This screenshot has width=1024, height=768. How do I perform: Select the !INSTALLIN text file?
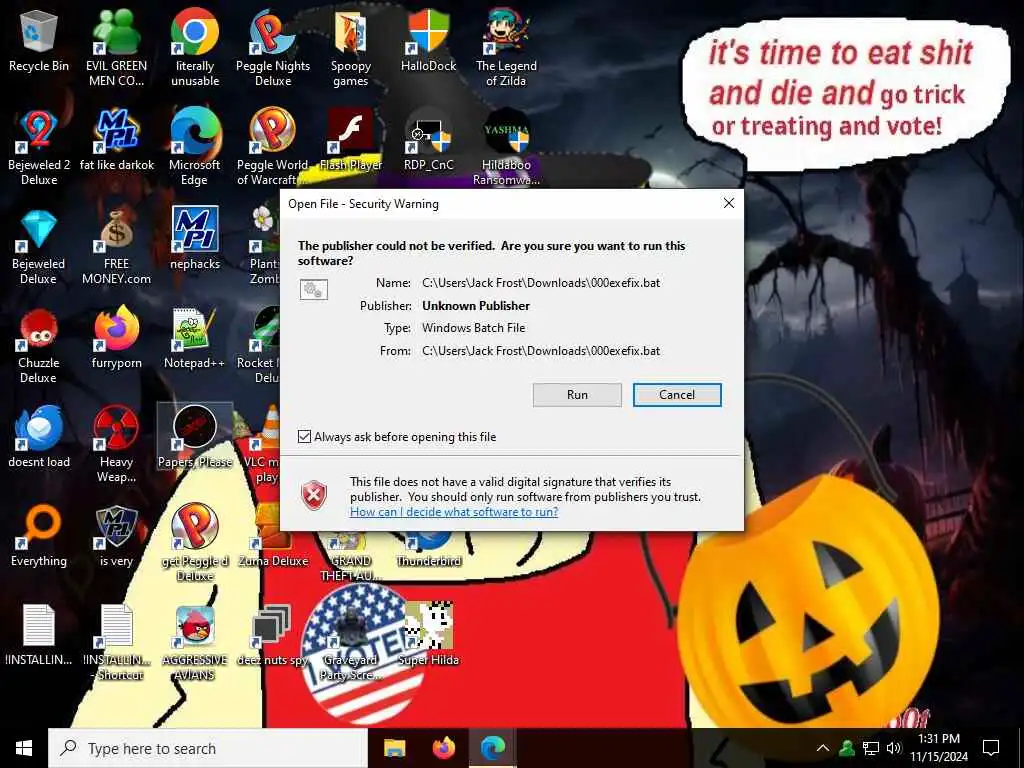pos(39,635)
